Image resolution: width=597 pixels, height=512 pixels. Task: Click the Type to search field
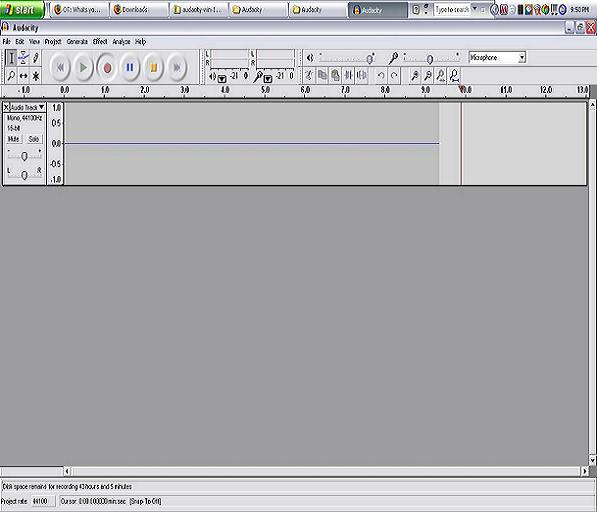click(452, 10)
